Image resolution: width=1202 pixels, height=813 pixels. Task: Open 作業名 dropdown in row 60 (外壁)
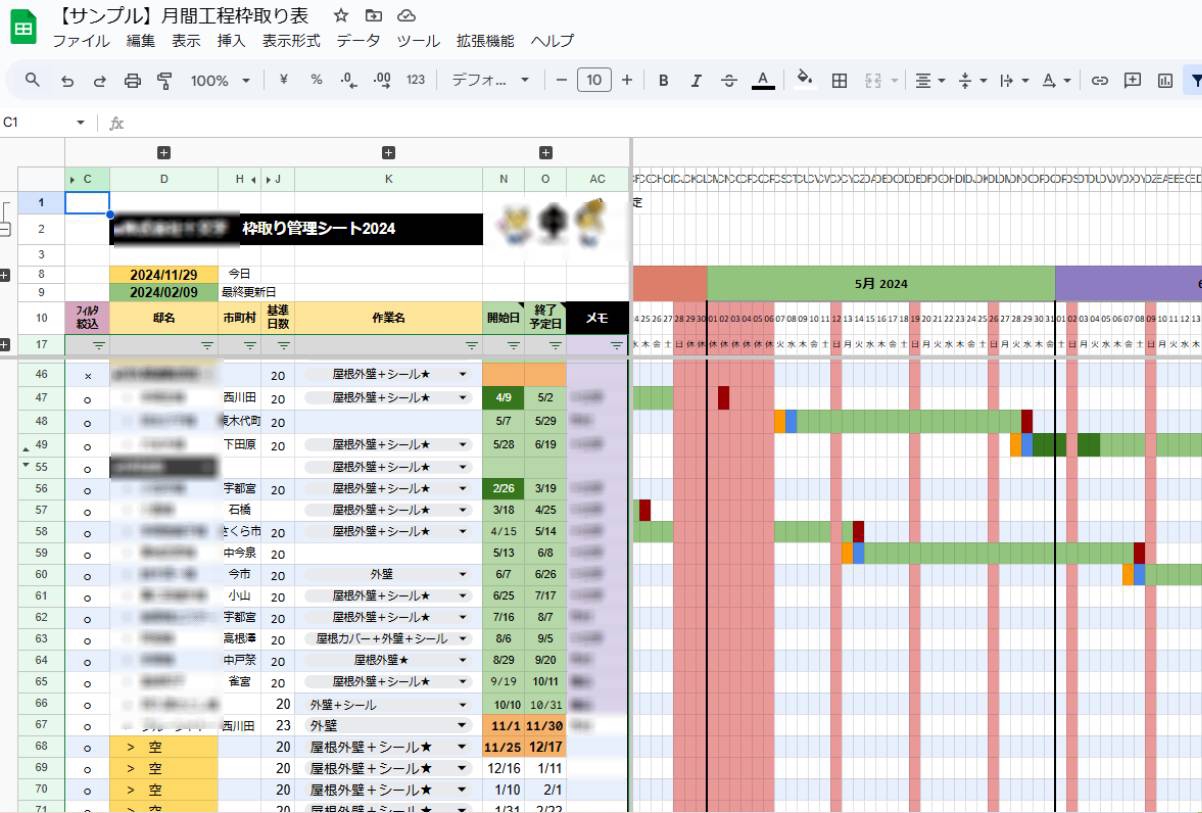(462, 575)
